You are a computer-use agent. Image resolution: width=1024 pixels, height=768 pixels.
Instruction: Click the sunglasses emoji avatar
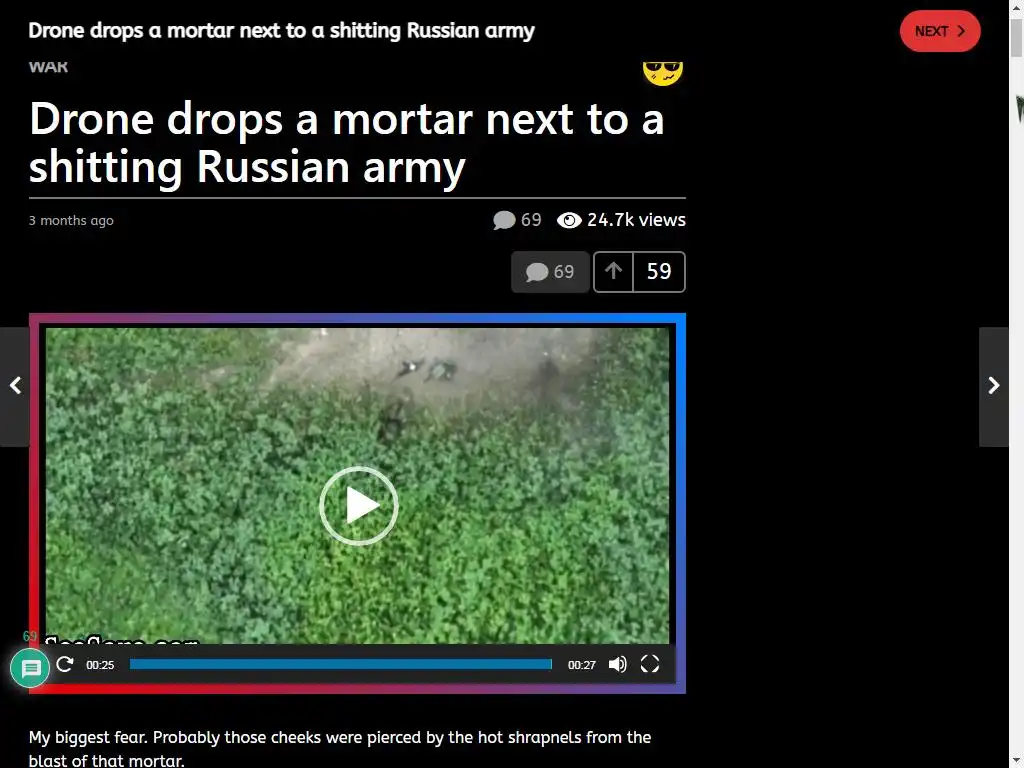pyautogui.click(x=663, y=73)
